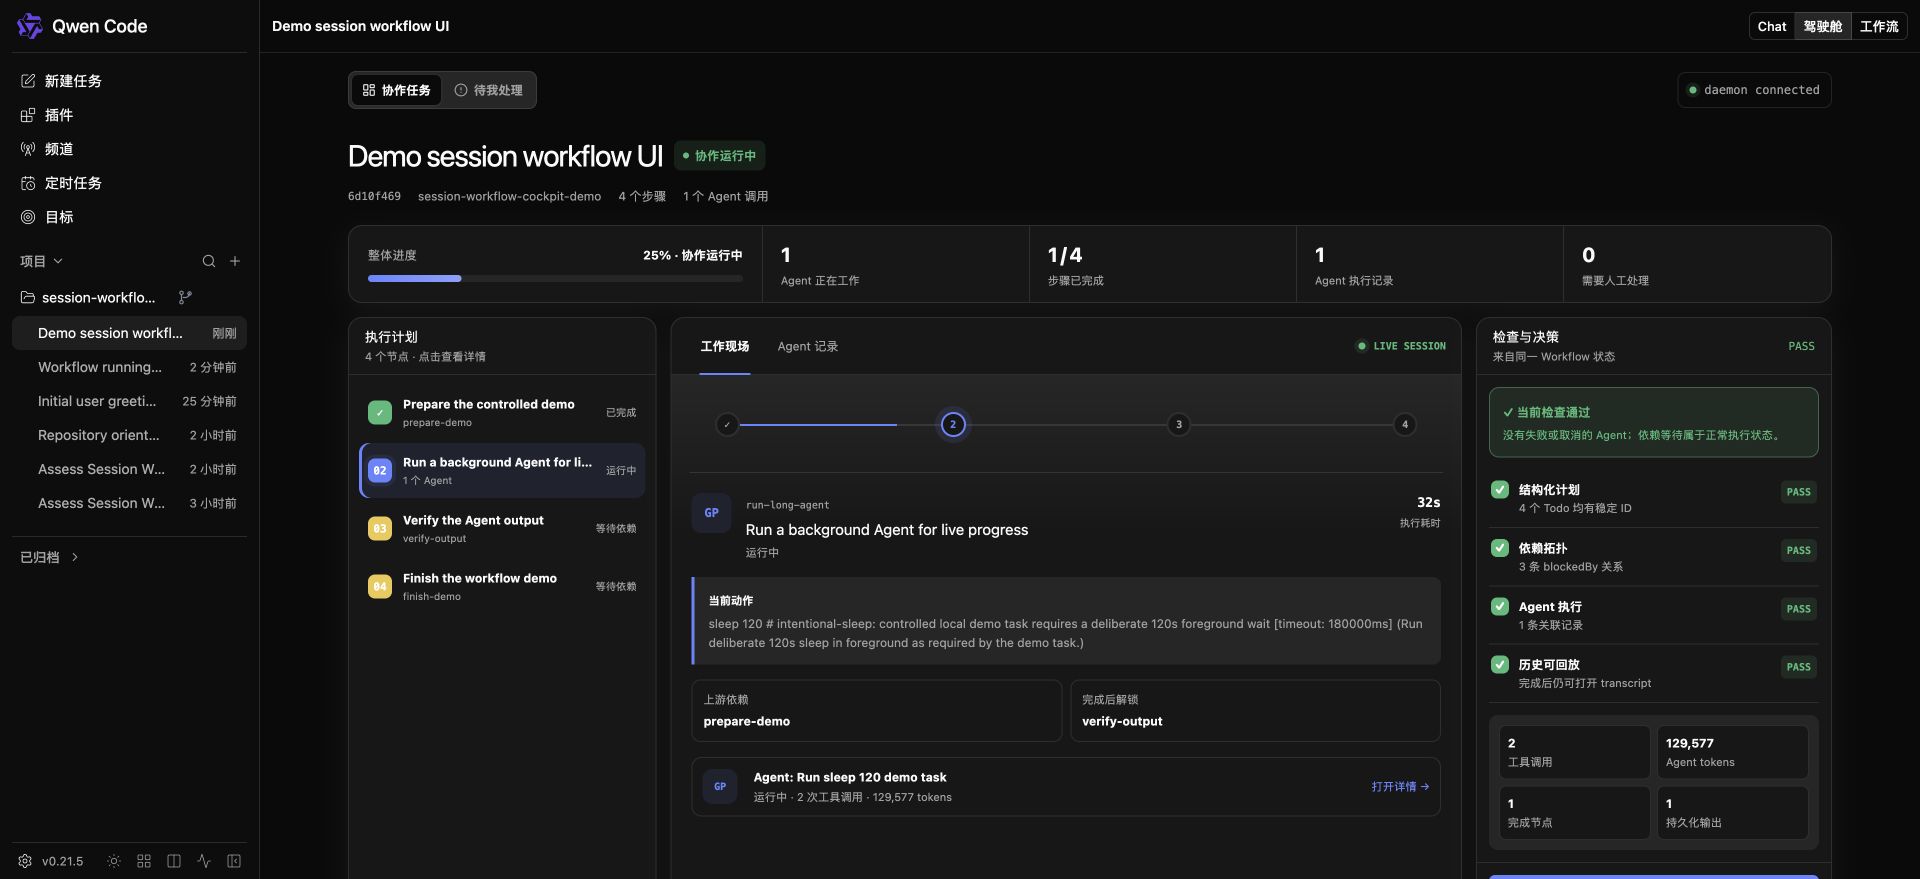The width and height of the screenshot is (1920, 879).
Task: Click step 1 checkmark node on timeline
Action: (727, 424)
